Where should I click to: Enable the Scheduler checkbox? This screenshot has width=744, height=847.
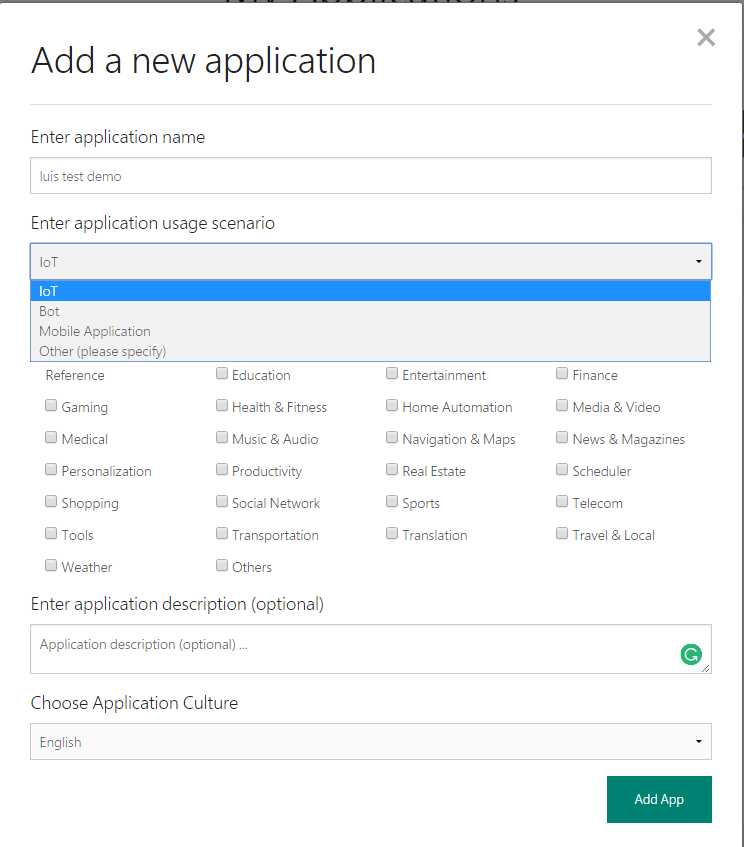[x=562, y=469]
